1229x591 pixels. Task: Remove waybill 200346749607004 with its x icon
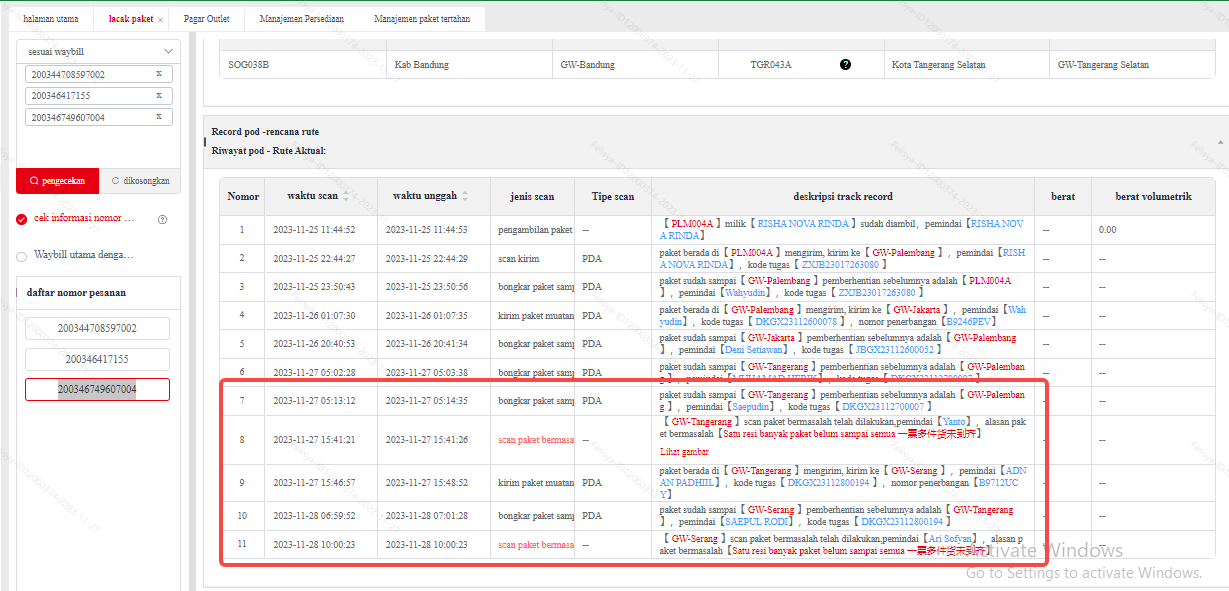[159, 117]
